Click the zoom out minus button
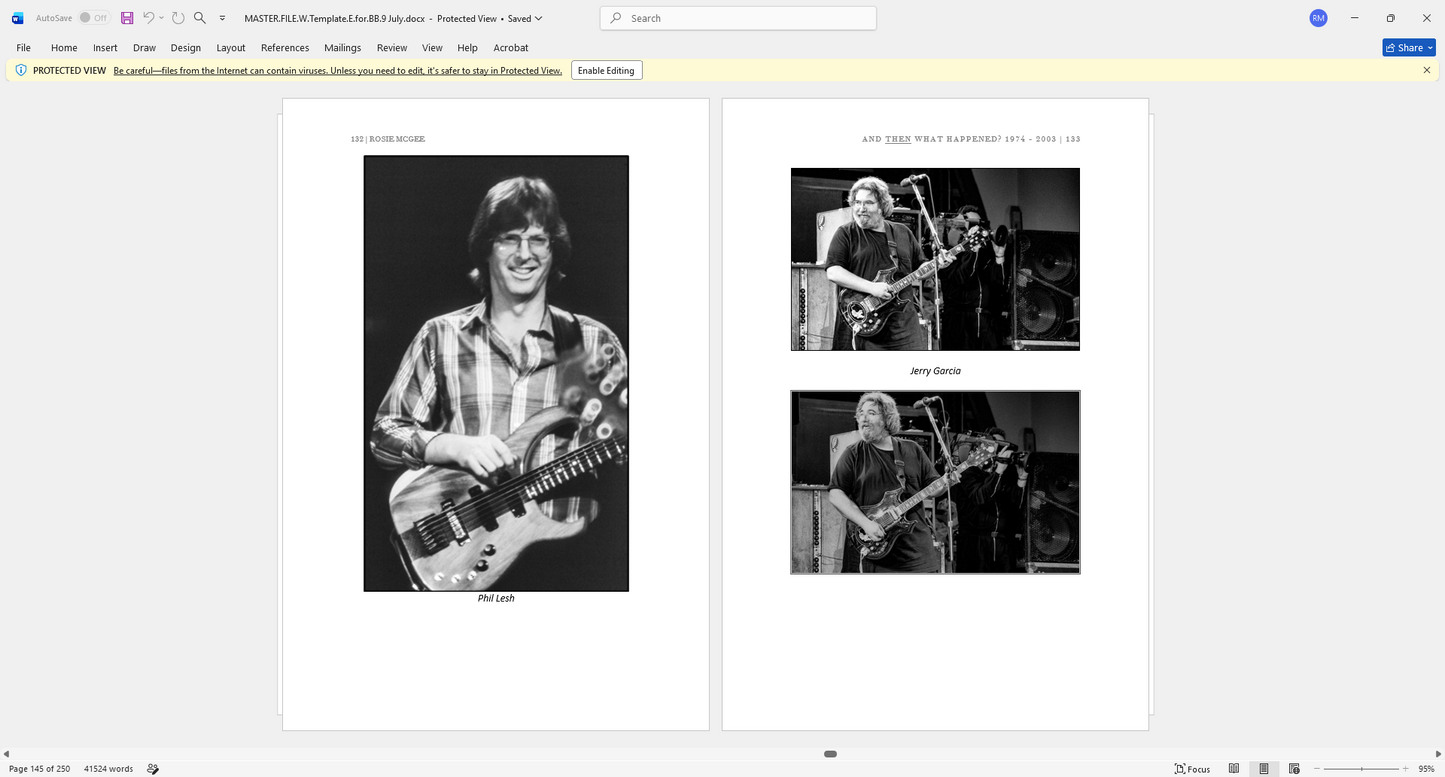Image resolution: width=1445 pixels, height=777 pixels. point(1317,768)
